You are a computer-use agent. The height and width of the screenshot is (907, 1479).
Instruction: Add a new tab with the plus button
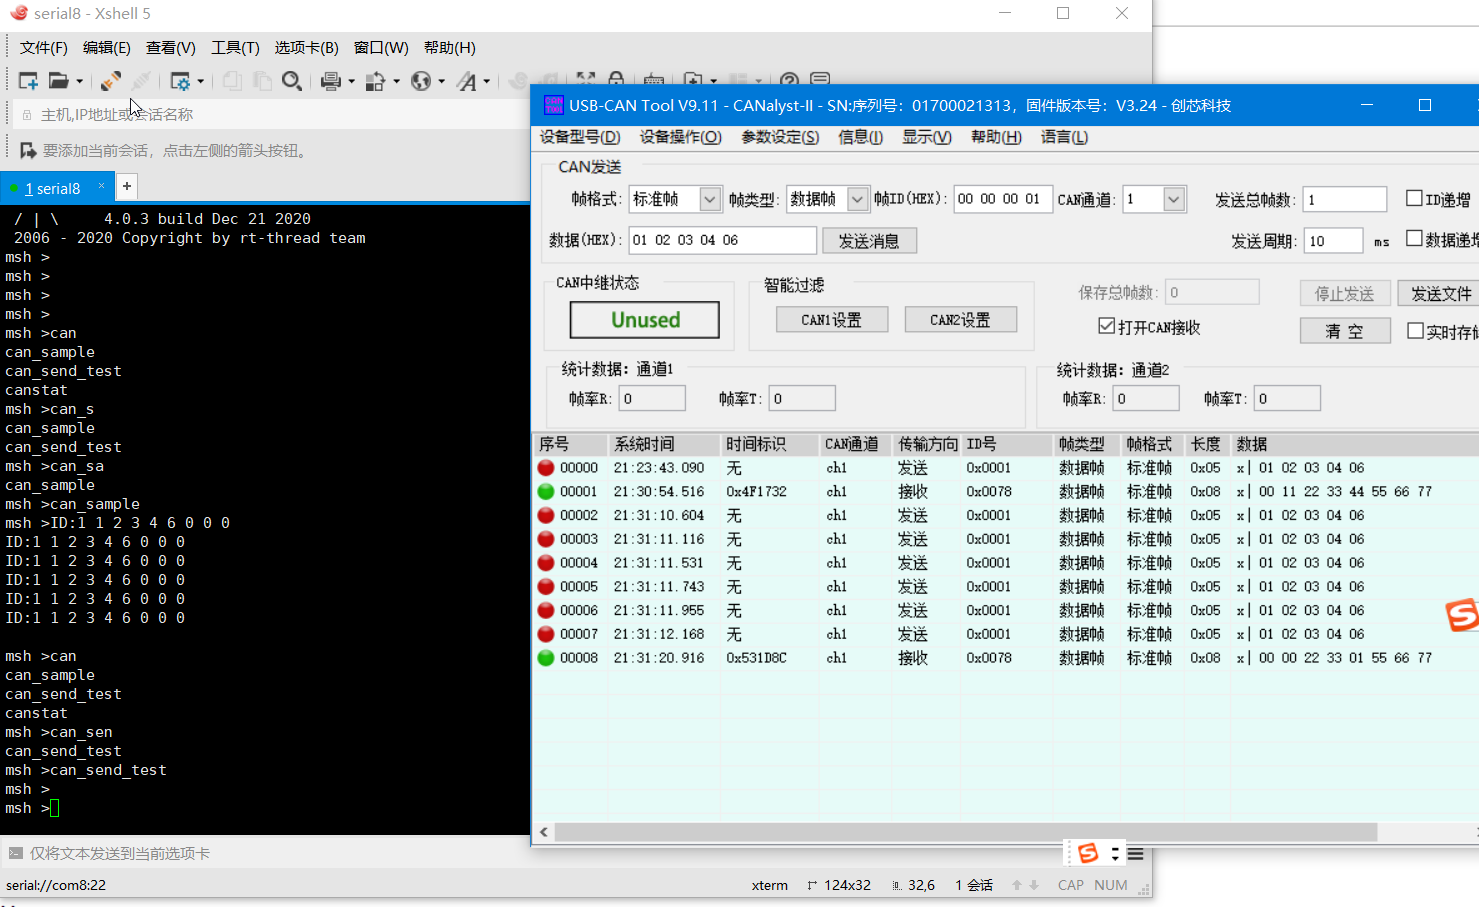pos(127,186)
